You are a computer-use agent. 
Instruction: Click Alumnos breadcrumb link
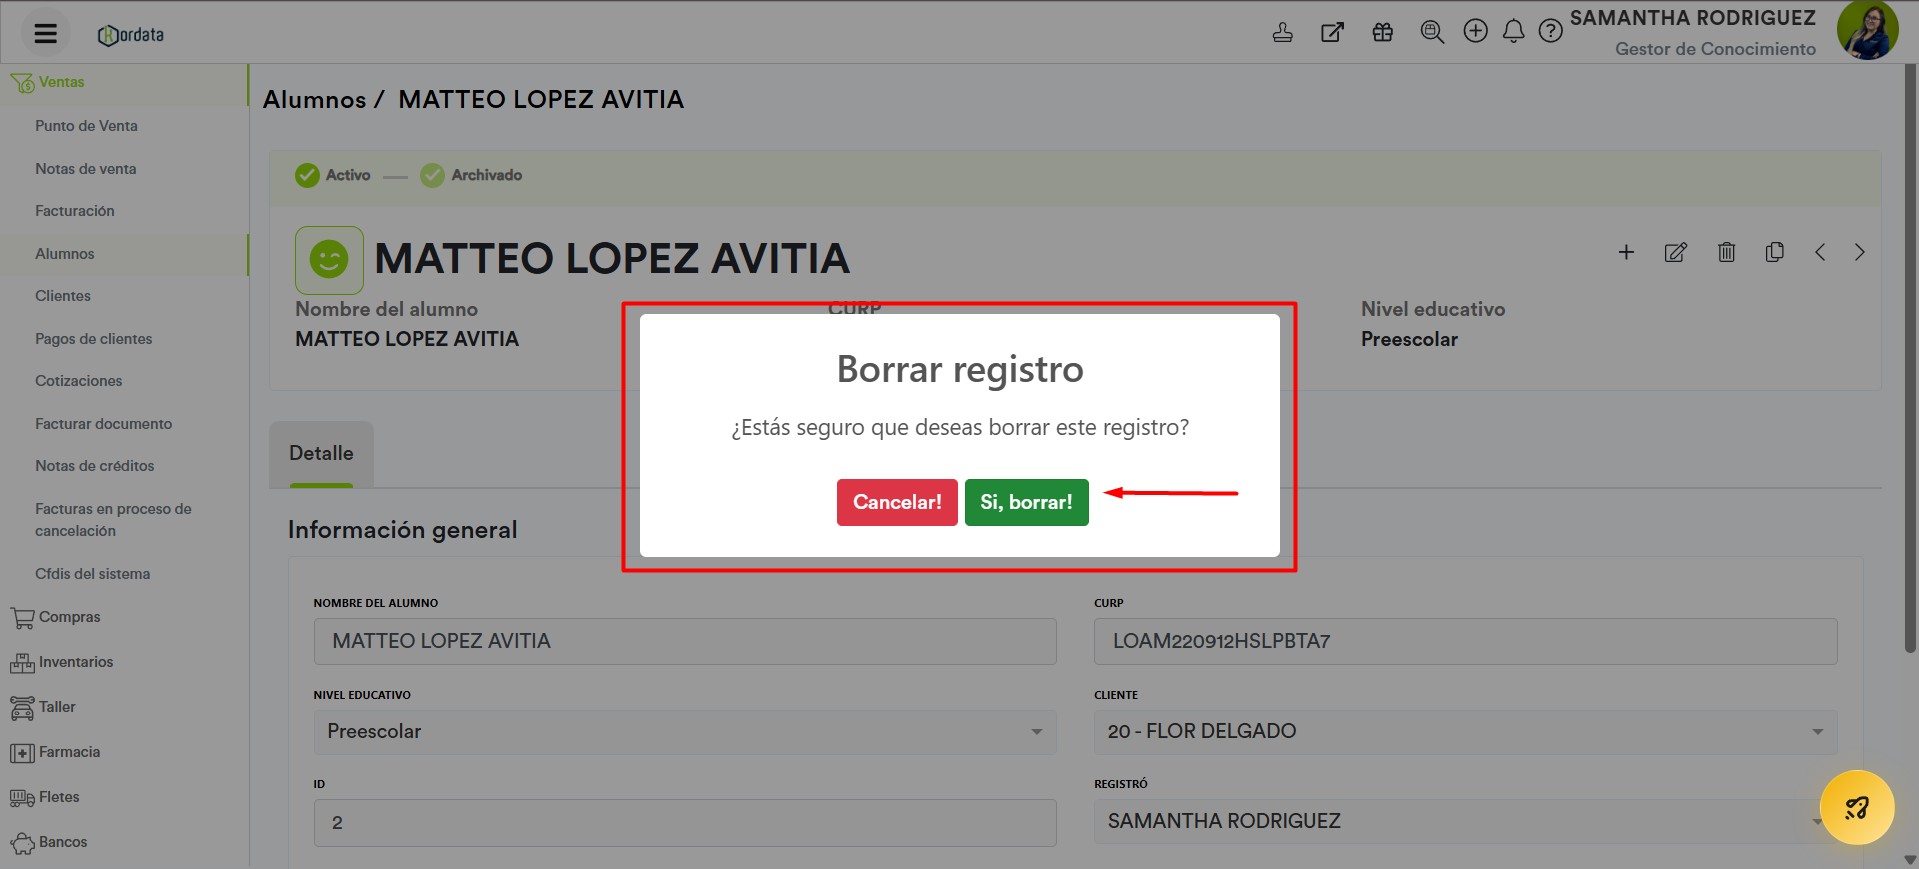click(314, 99)
